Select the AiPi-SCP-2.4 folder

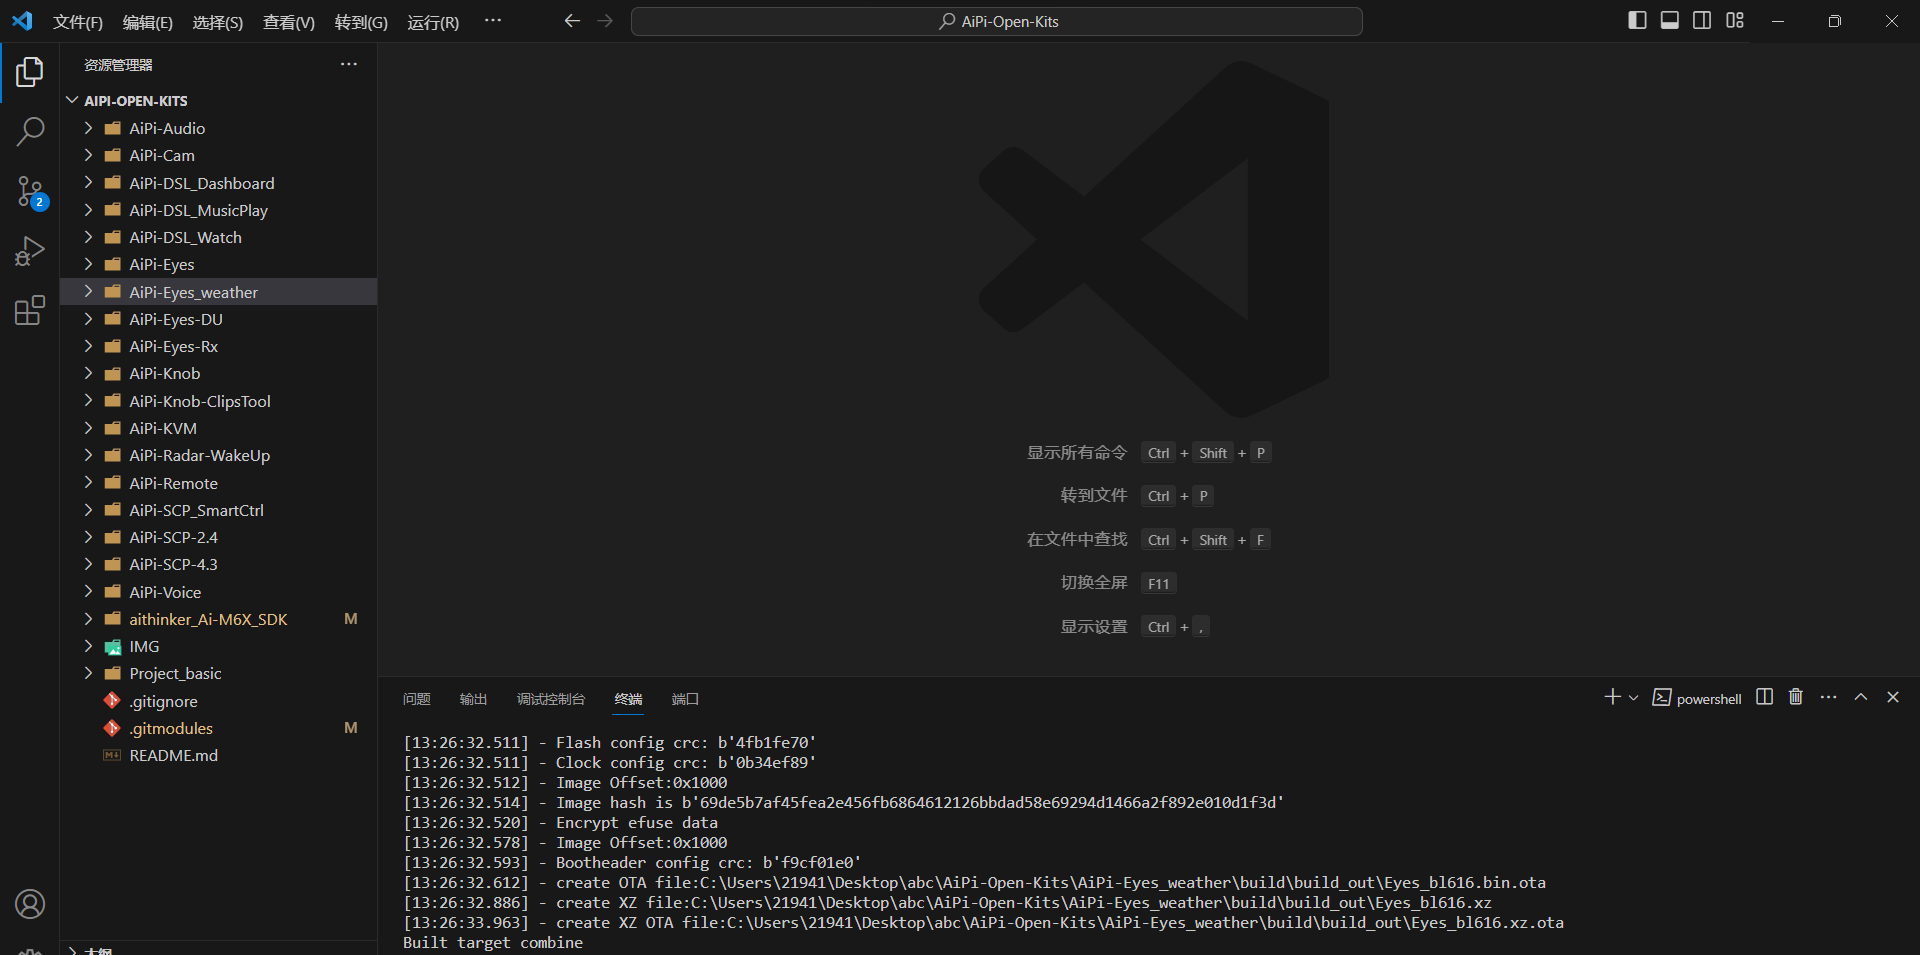(218, 537)
